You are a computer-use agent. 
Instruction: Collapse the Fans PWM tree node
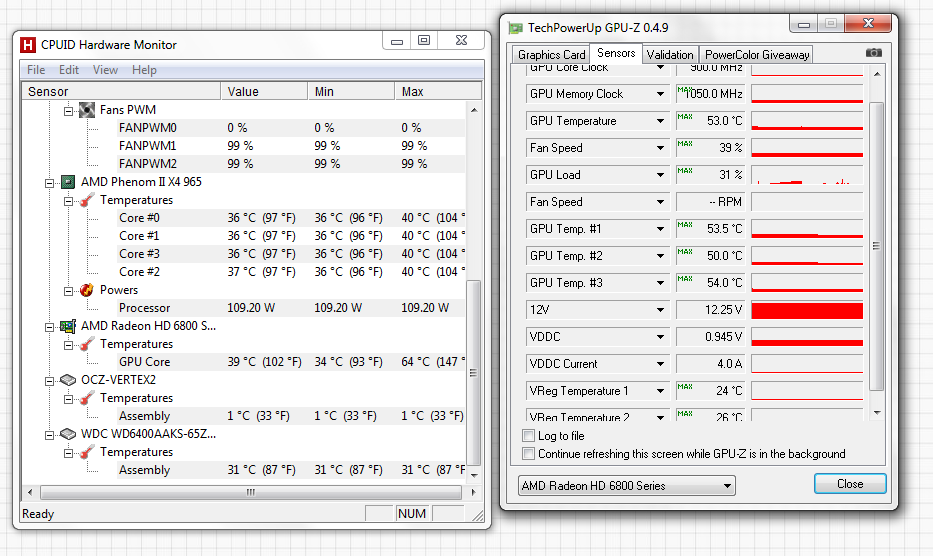[x=68, y=111]
